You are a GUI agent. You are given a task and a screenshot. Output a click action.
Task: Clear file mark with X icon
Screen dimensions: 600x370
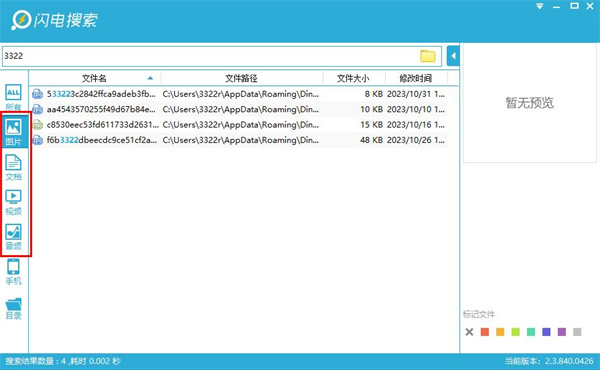click(469, 332)
